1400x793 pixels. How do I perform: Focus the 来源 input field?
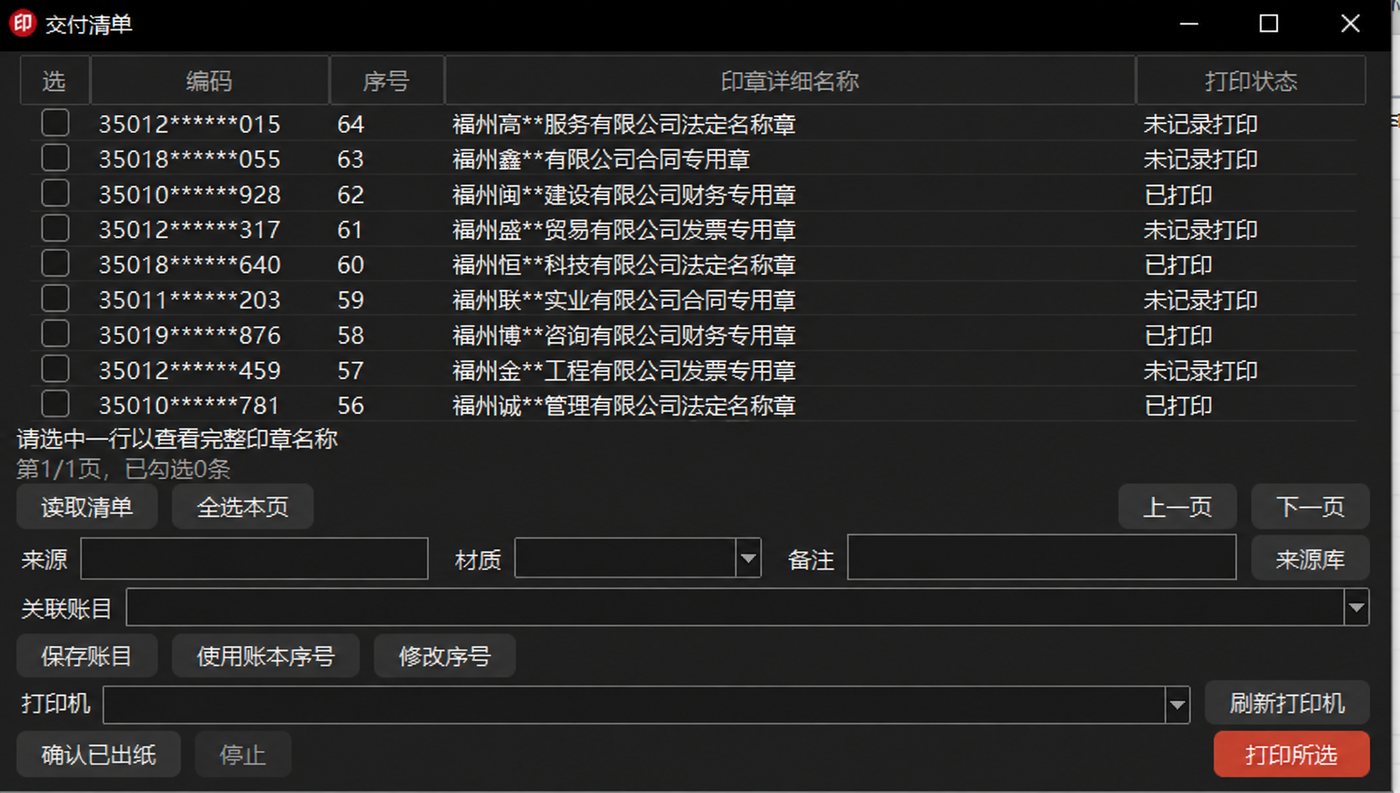(254, 558)
